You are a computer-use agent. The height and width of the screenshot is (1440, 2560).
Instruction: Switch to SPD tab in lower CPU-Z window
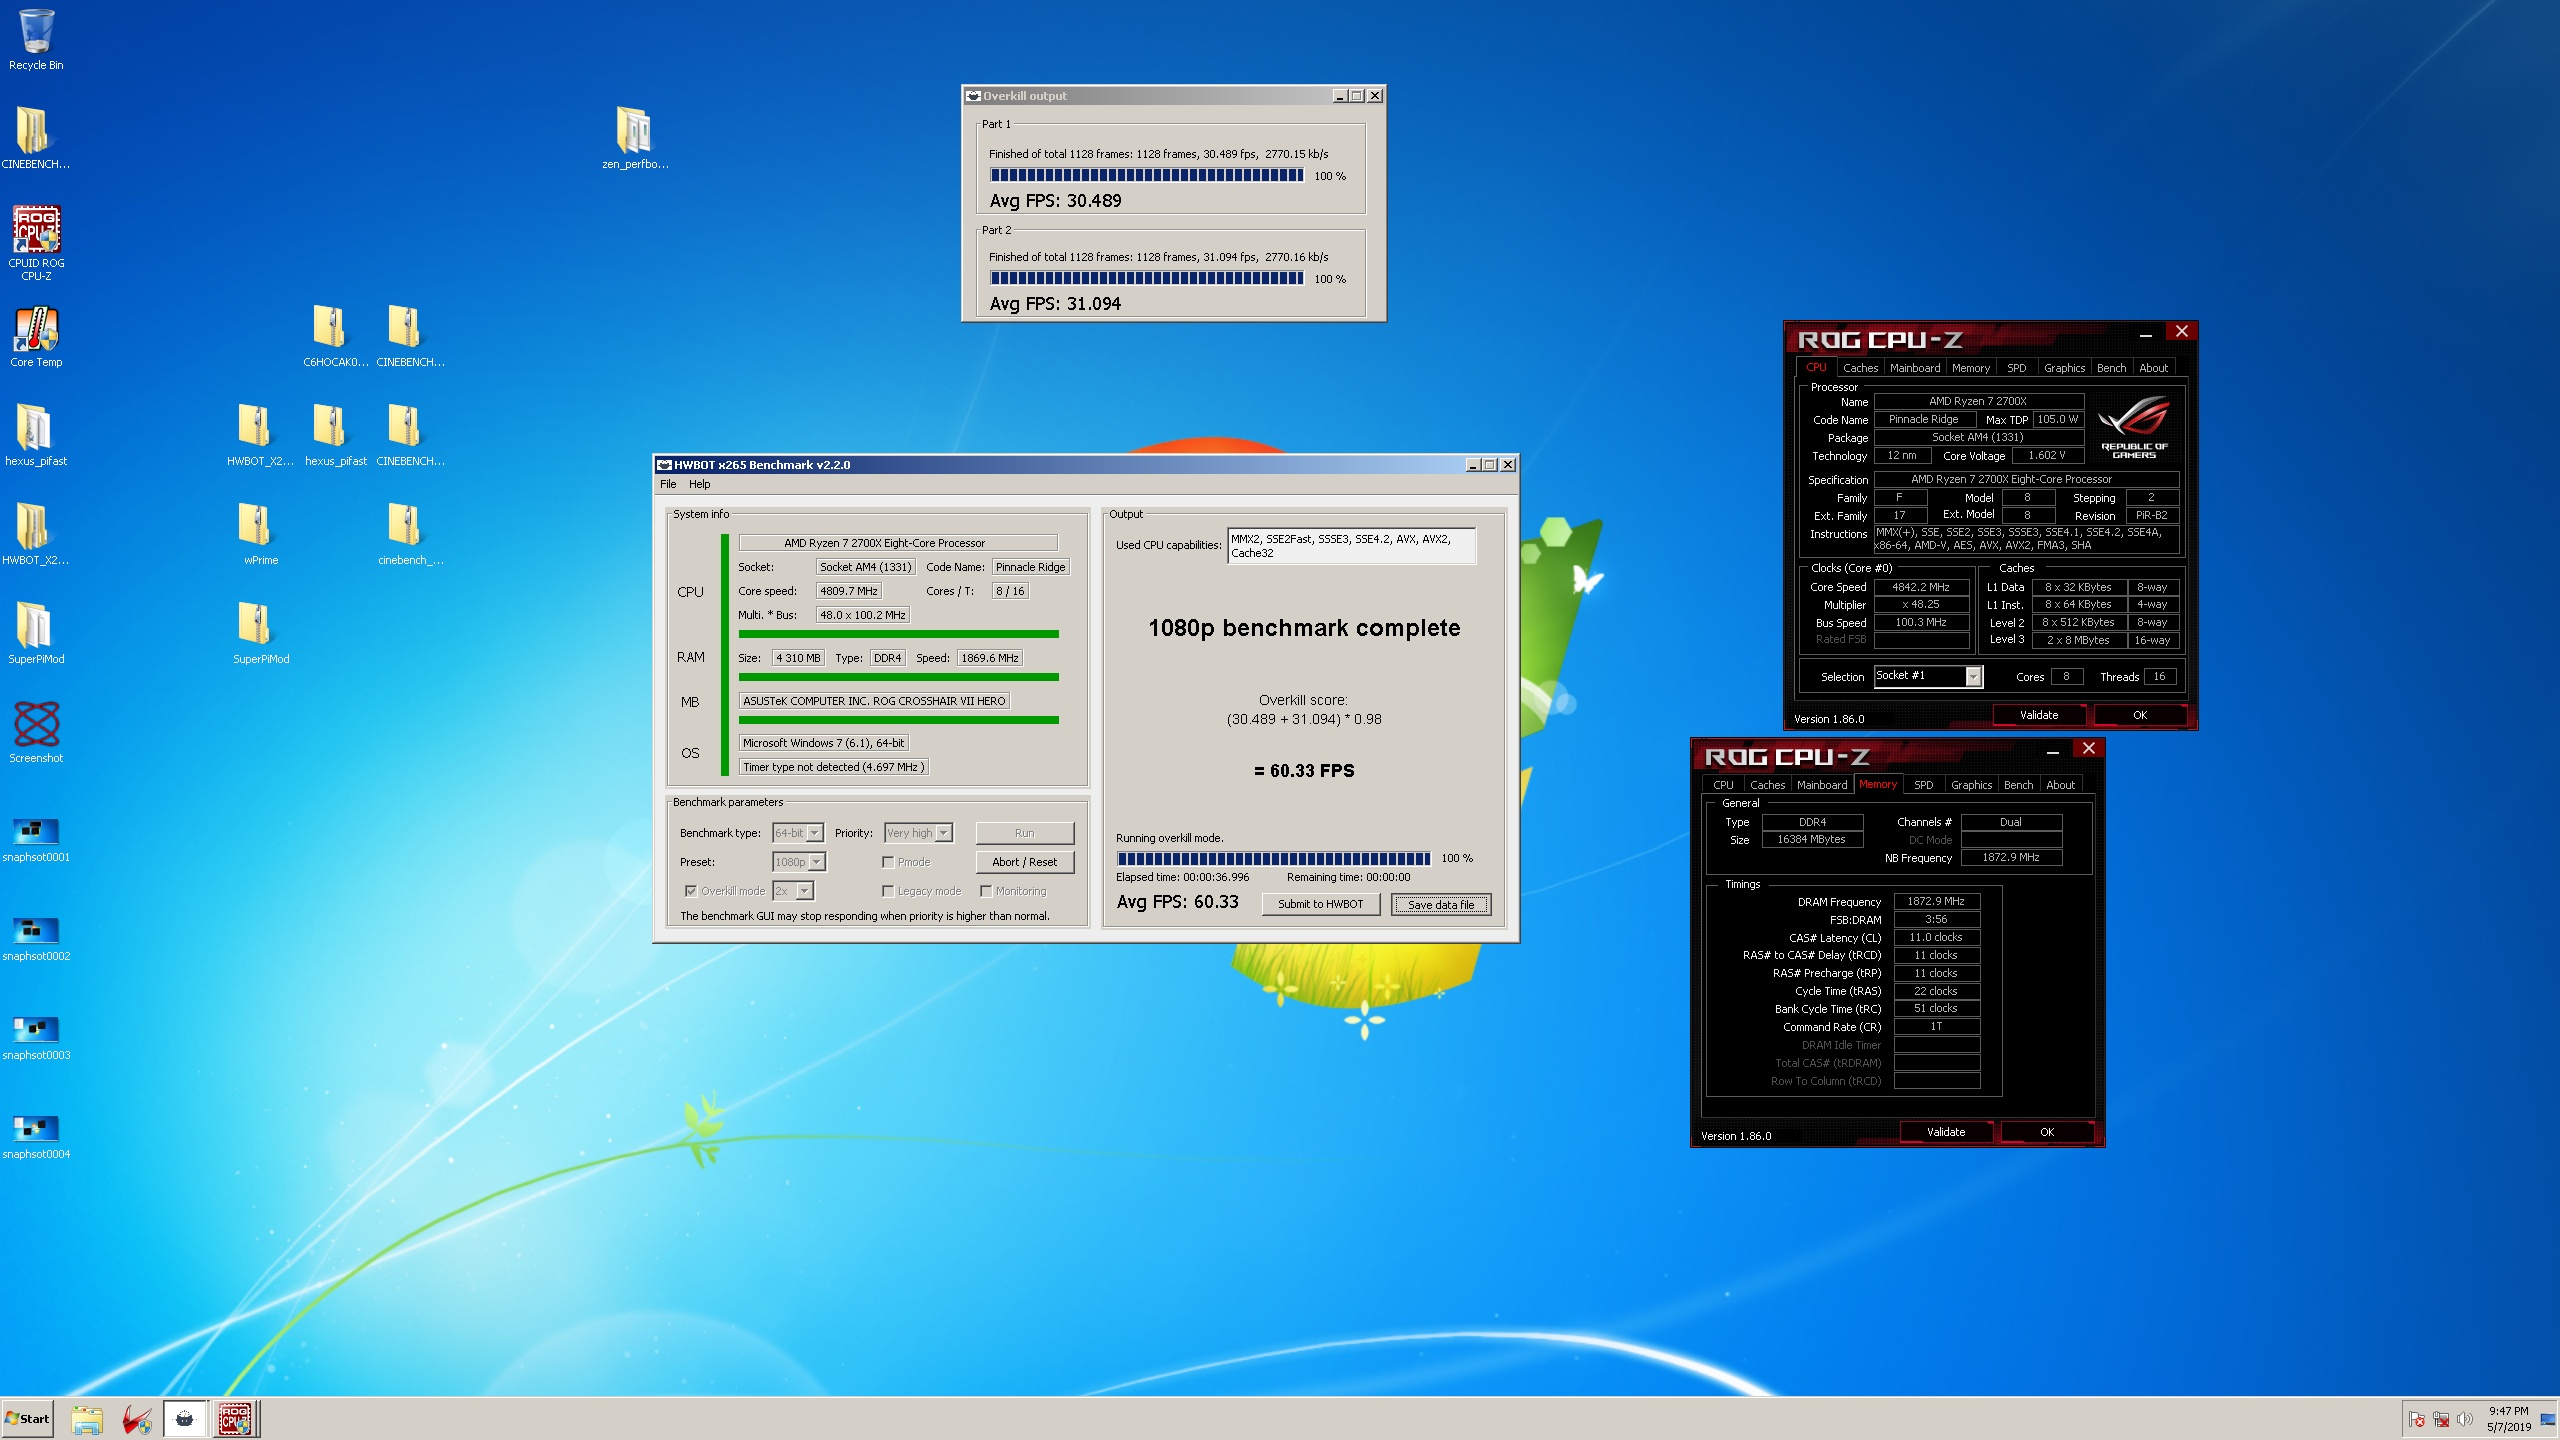(x=1923, y=785)
